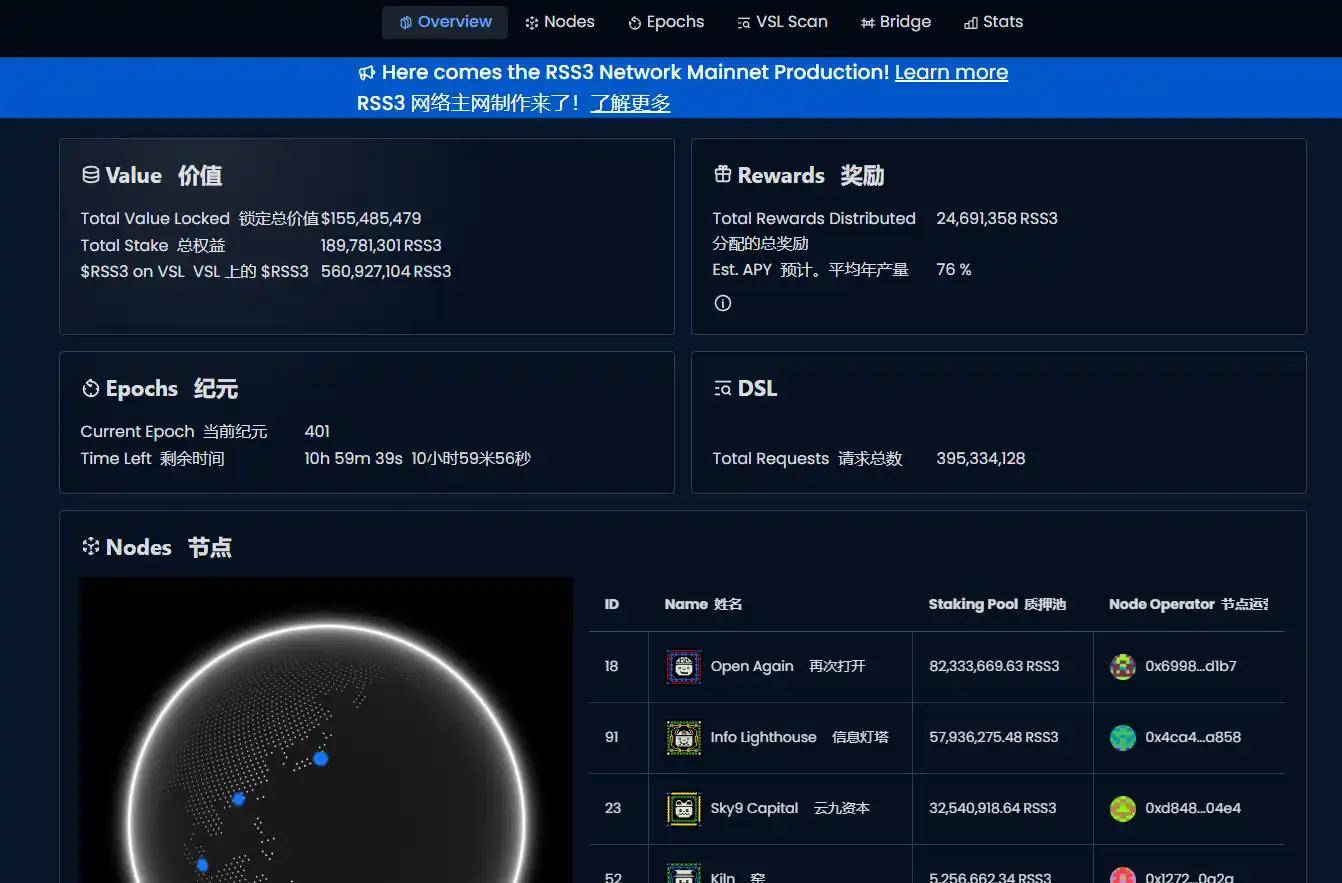The width and height of the screenshot is (1342, 883).
Task: Click staking pool value 57,936,275.48 RSS3
Action: (994, 737)
